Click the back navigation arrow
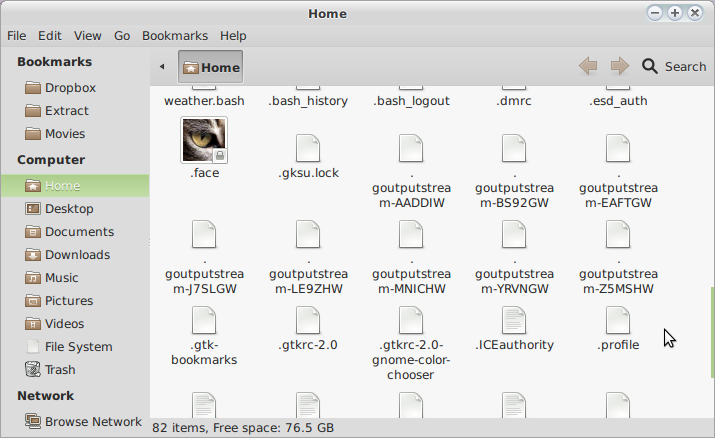Viewport: 715px width, 438px height. click(x=588, y=66)
